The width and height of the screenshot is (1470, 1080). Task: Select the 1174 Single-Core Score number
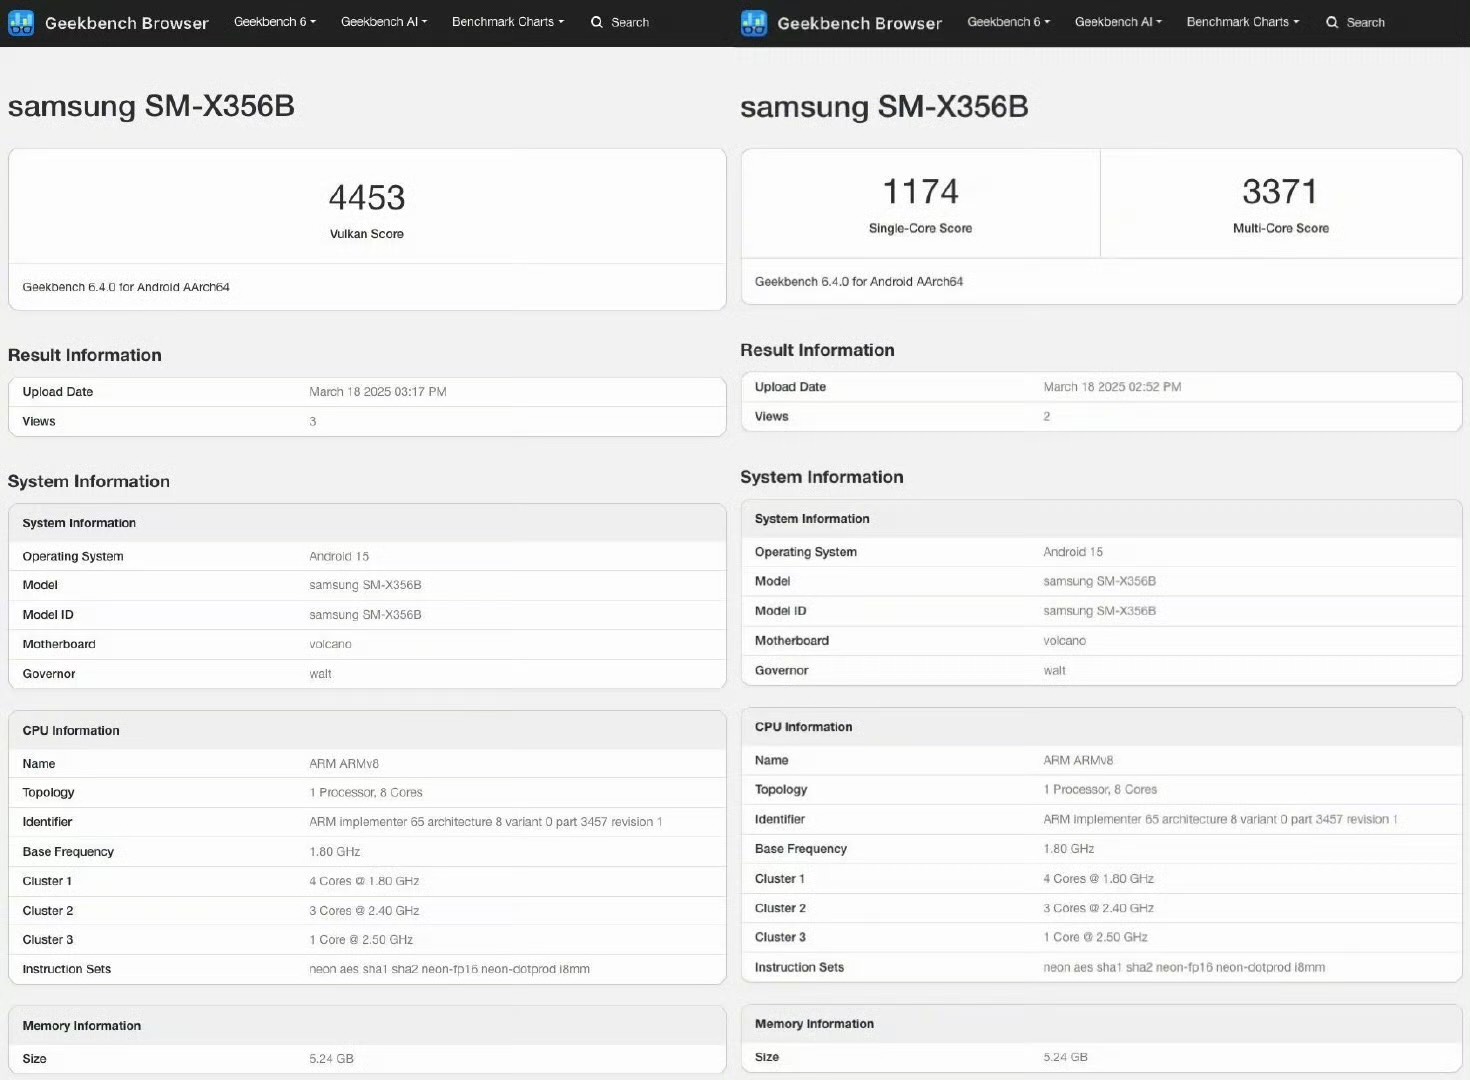tap(920, 192)
